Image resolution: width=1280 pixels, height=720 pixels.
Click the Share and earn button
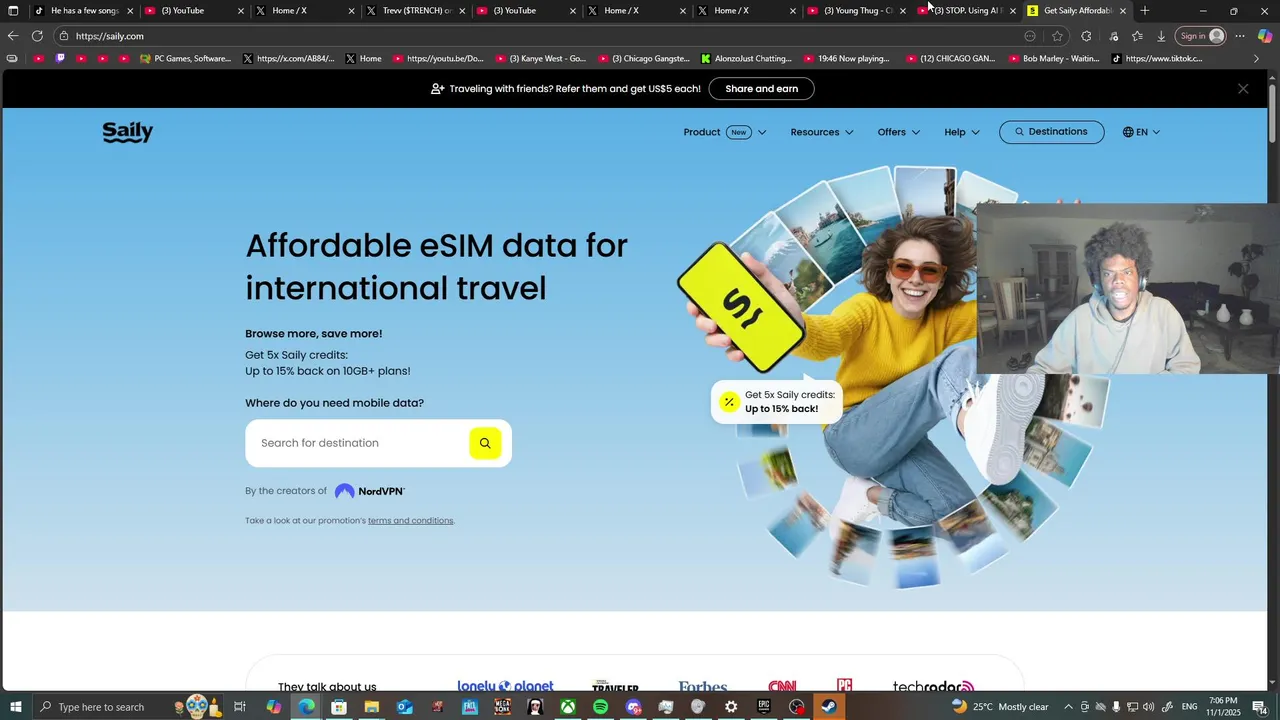click(761, 89)
